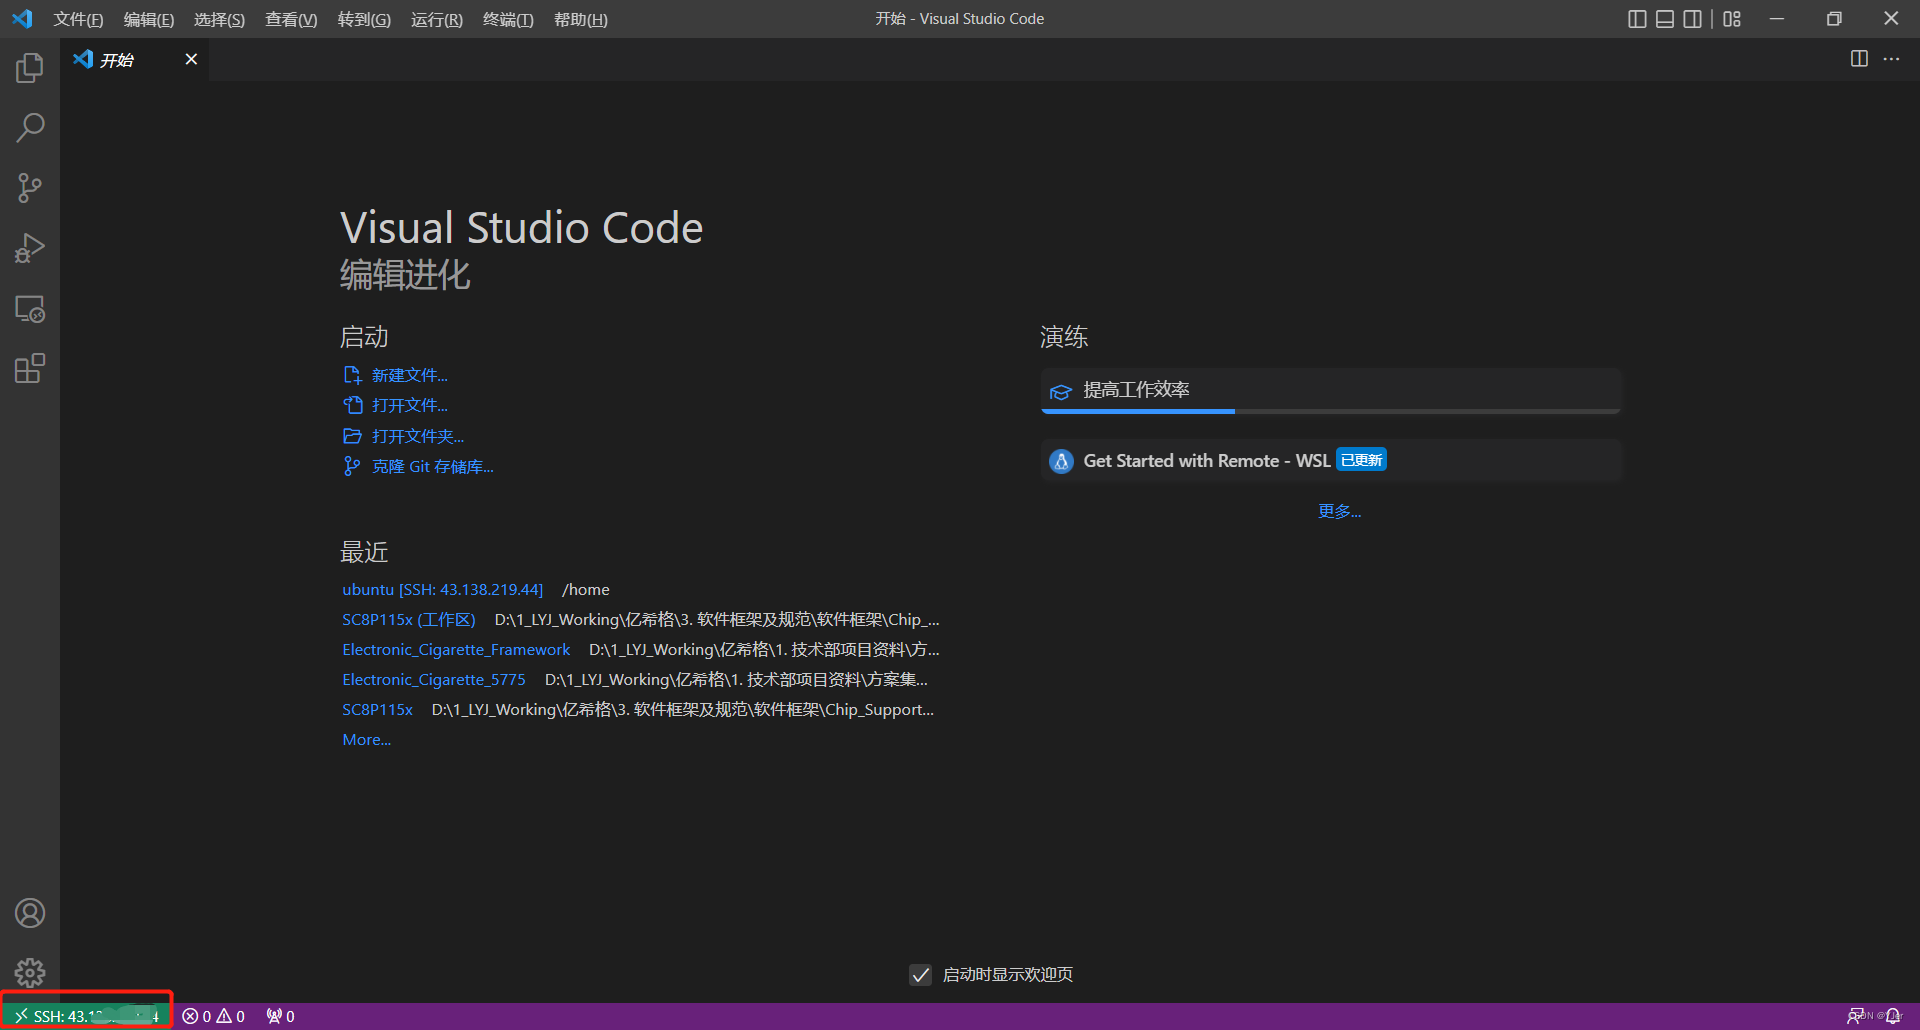Open the Remote Explorer view
This screenshot has height=1030, width=1920.
pos(30,309)
